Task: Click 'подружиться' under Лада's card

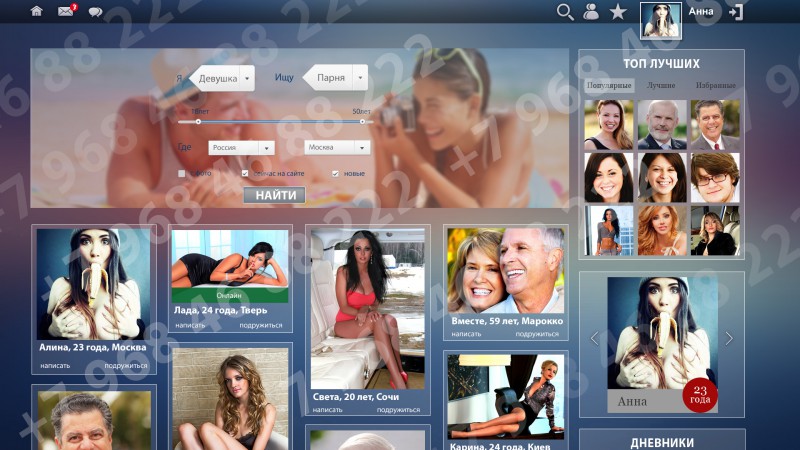Action: point(261,325)
